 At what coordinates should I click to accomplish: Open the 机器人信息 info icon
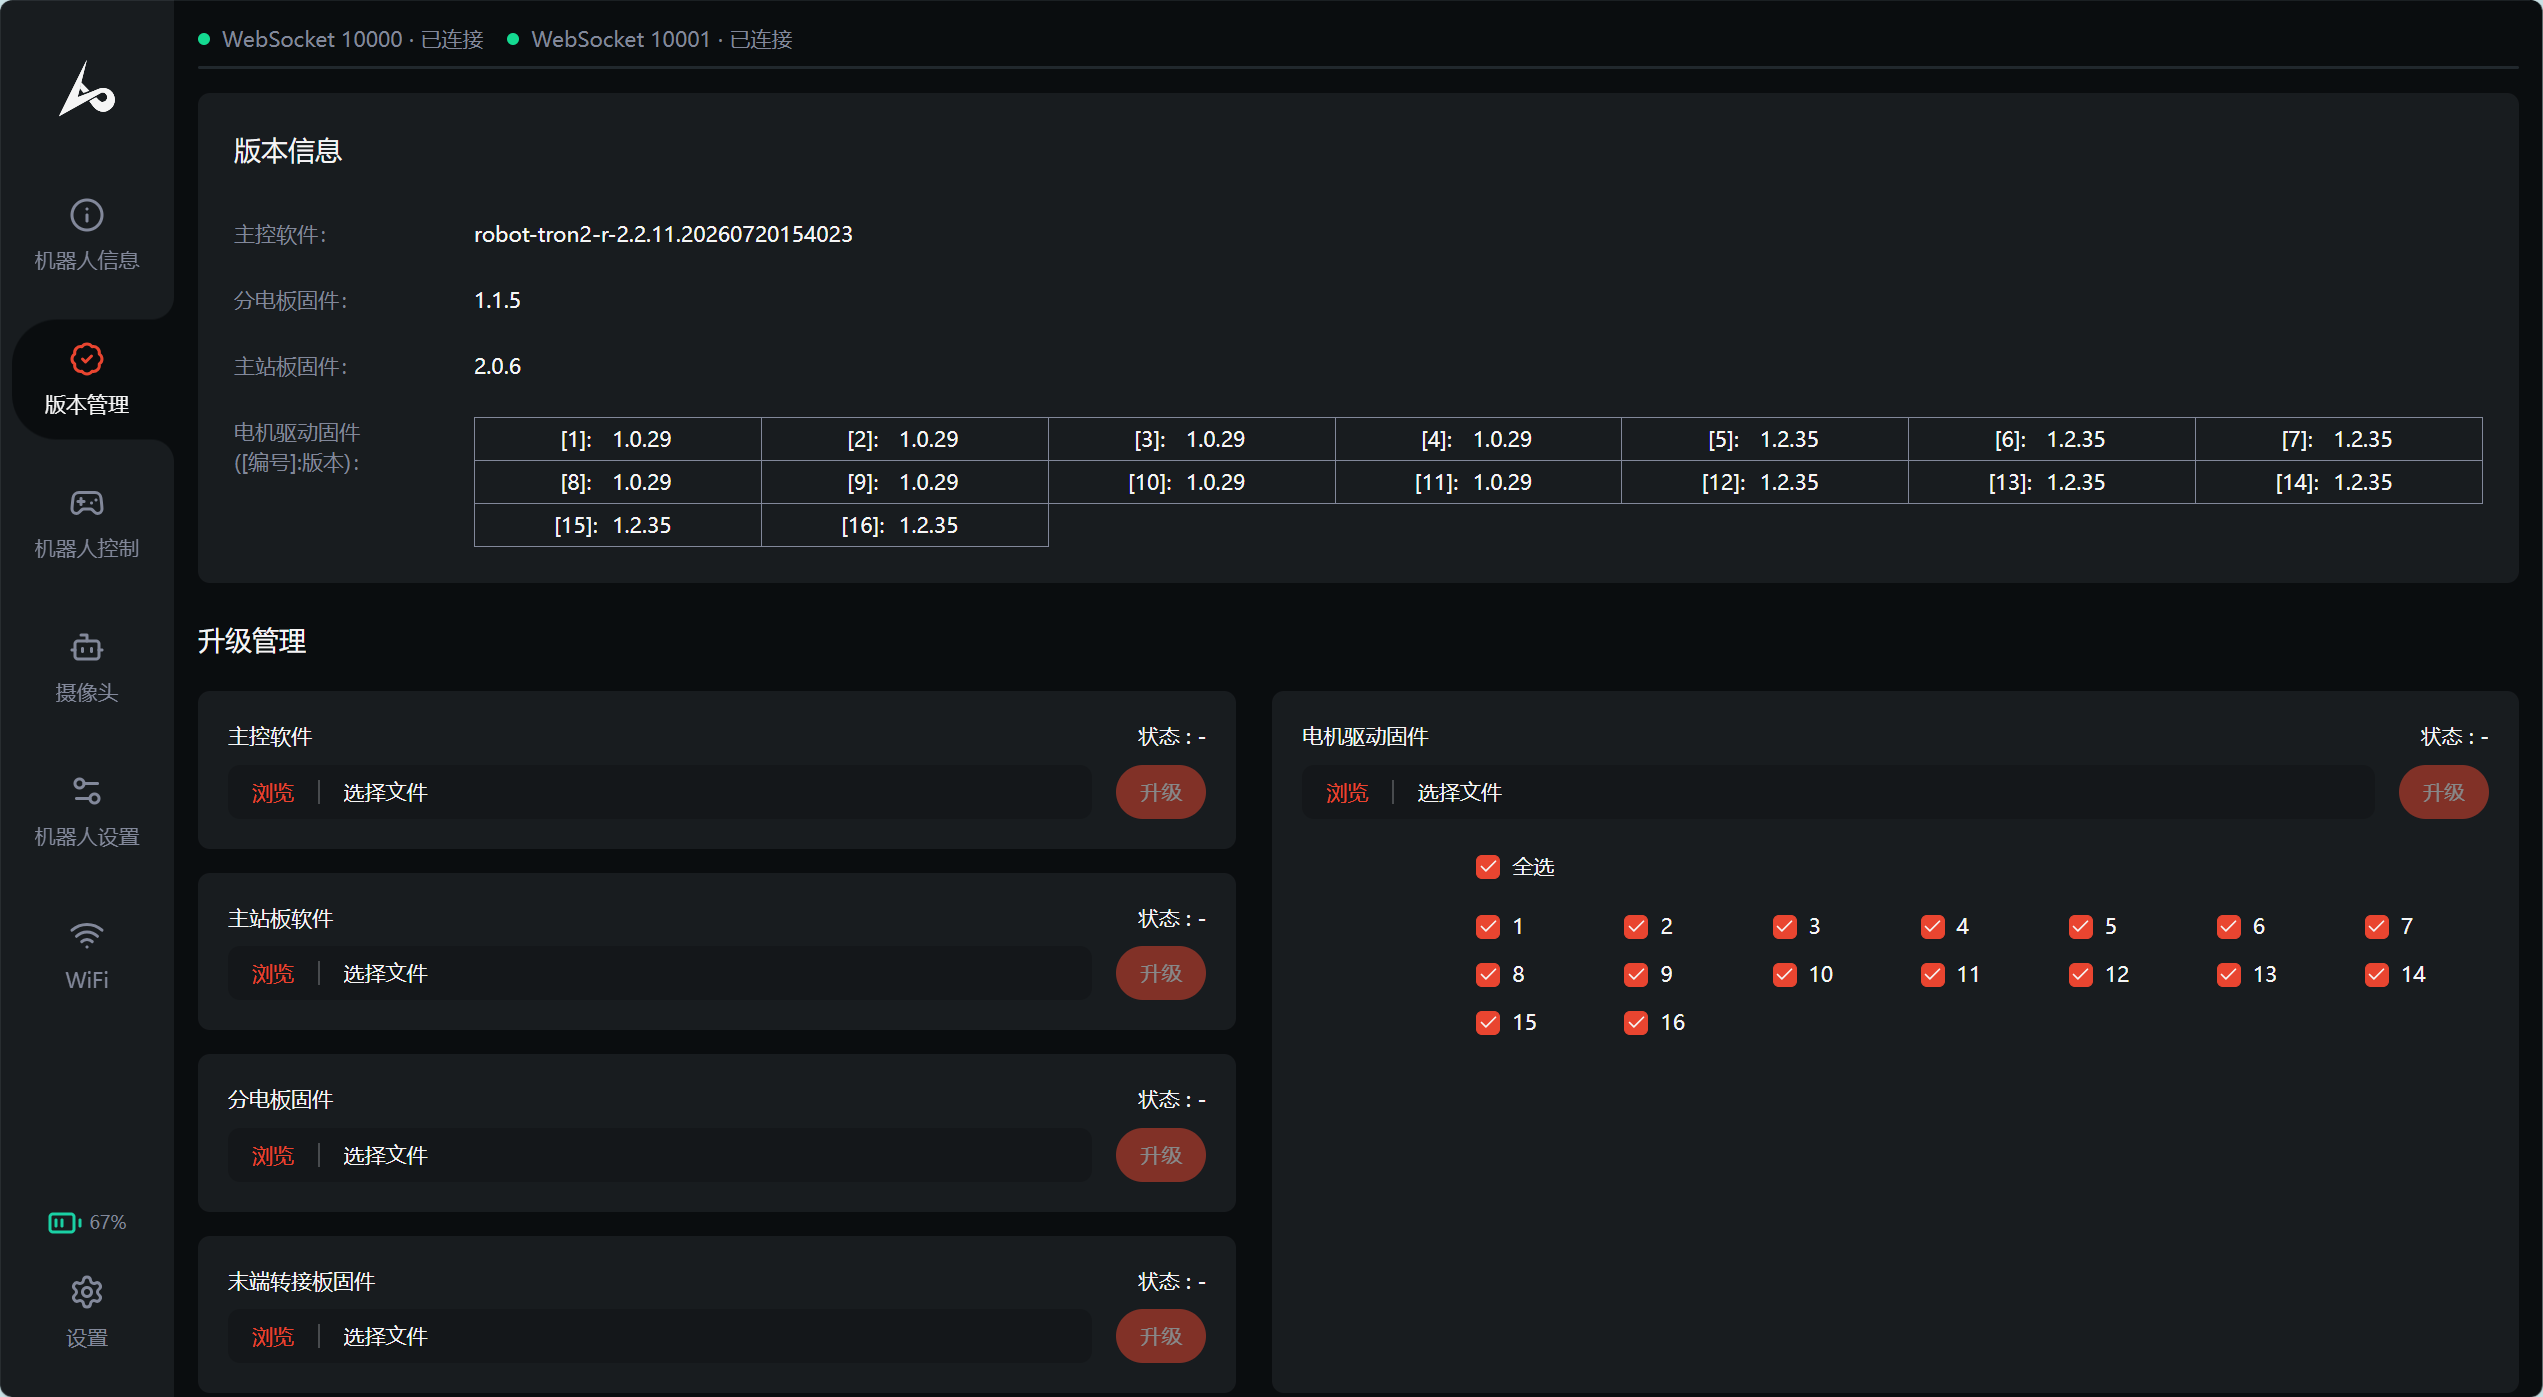pyautogui.click(x=87, y=214)
